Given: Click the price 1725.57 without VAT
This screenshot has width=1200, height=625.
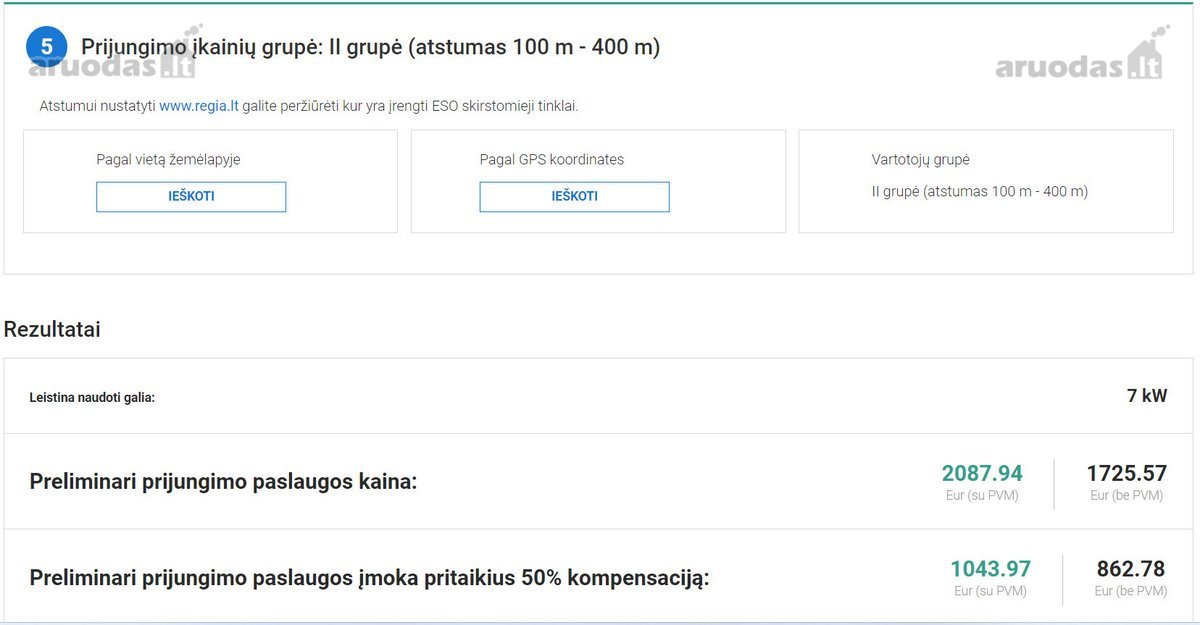Looking at the screenshot, I should [x=1127, y=473].
